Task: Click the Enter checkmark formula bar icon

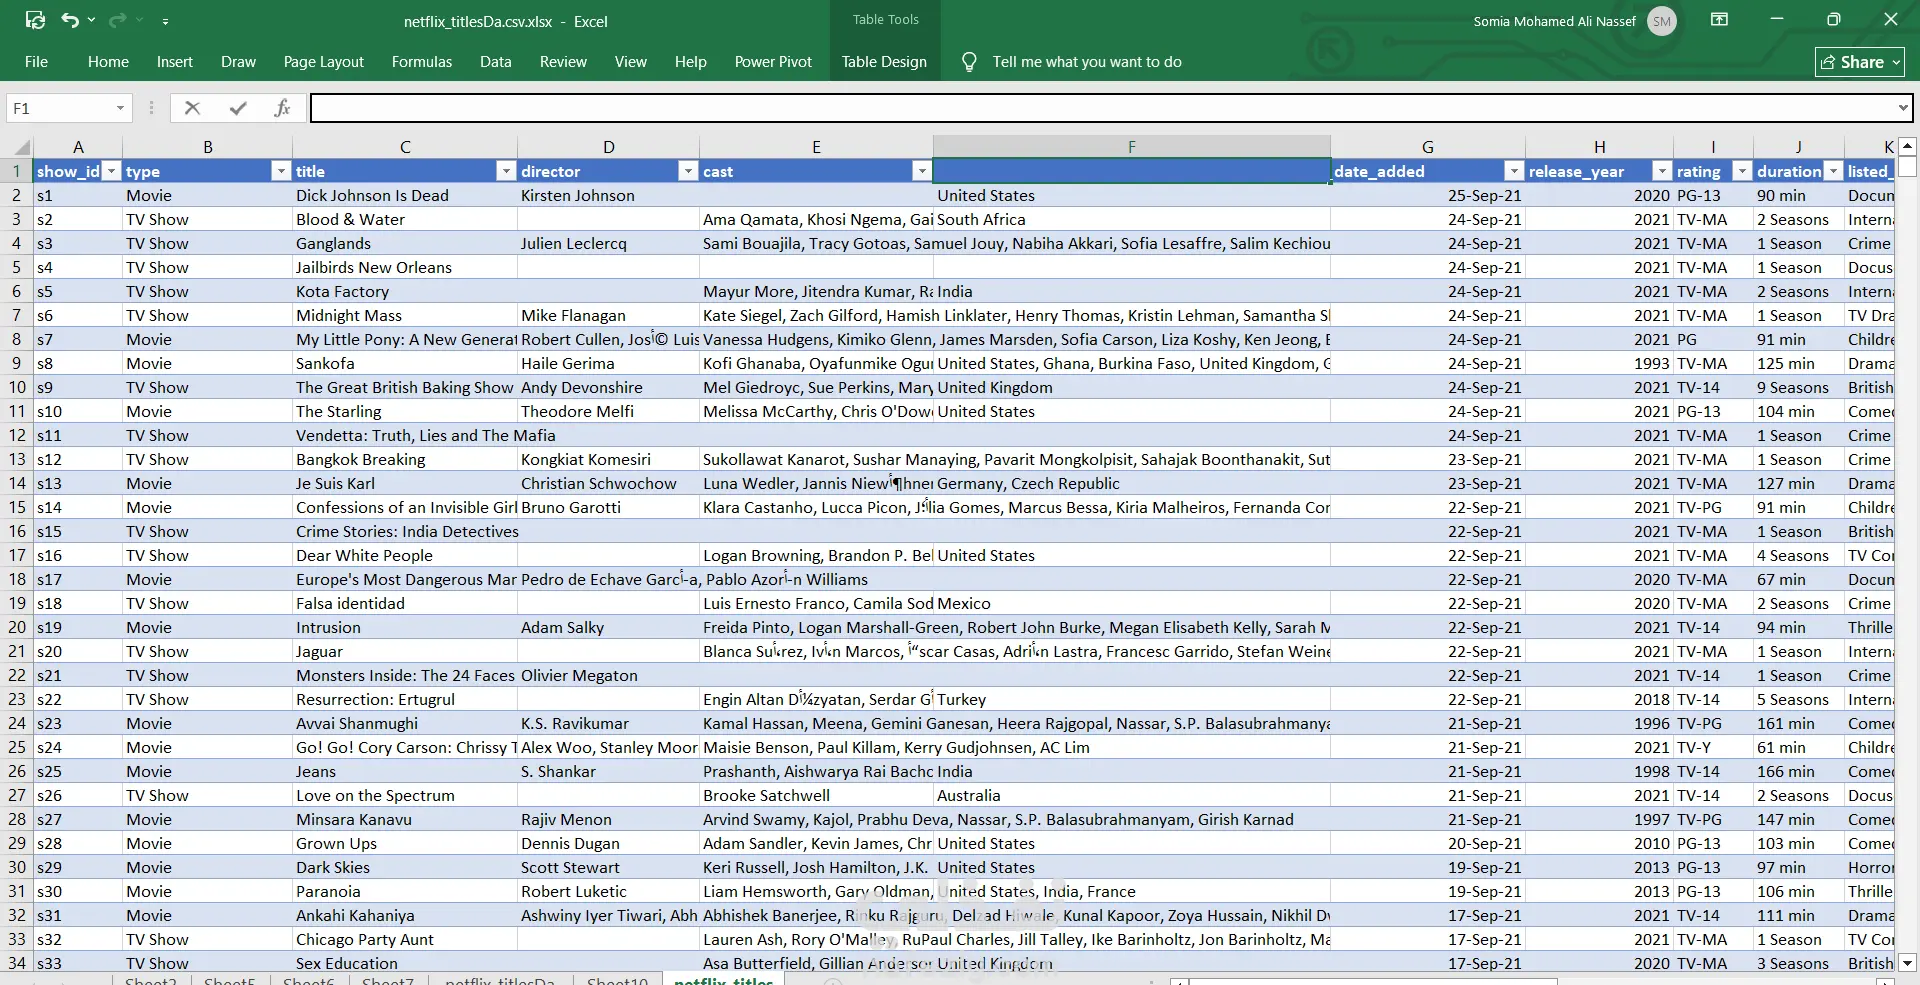Action: pyautogui.click(x=238, y=108)
